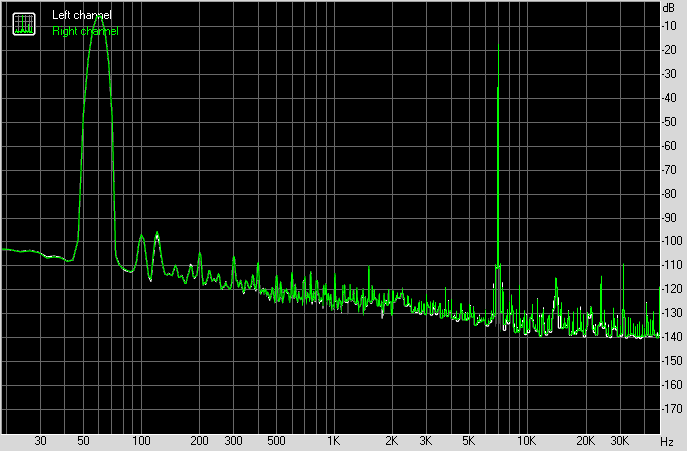
Task: Click the Hz unit label on the frequency axis
Action: click(667, 441)
